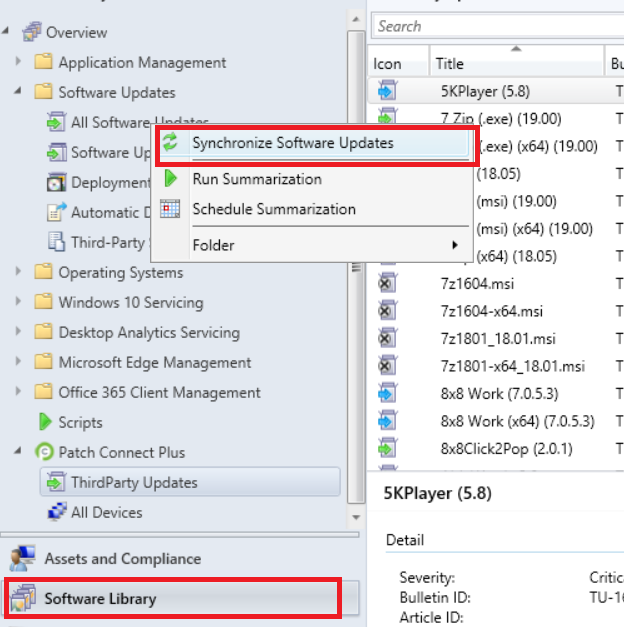Click the Software Library workspace icon

[x=23, y=598]
